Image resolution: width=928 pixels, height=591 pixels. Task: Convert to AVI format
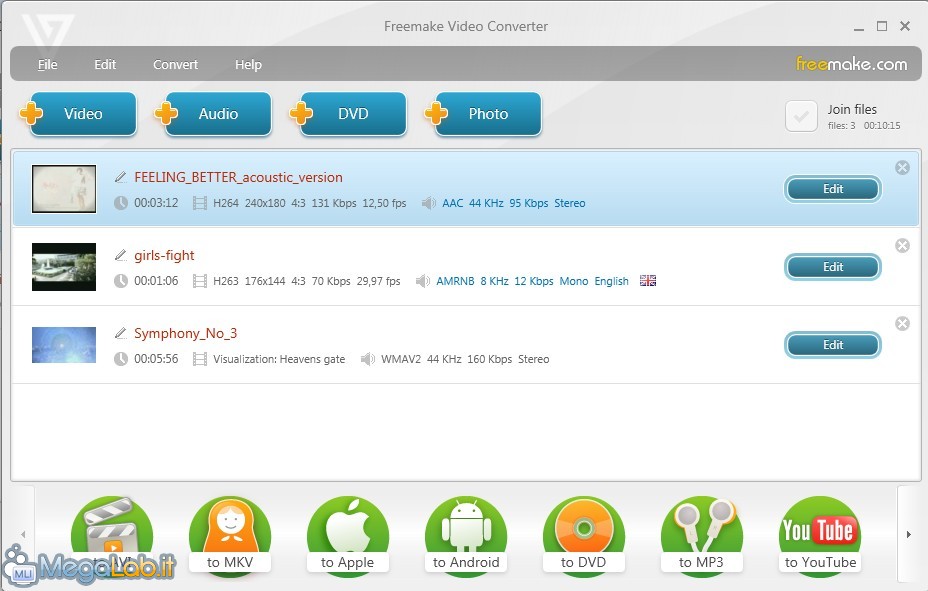[112, 535]
